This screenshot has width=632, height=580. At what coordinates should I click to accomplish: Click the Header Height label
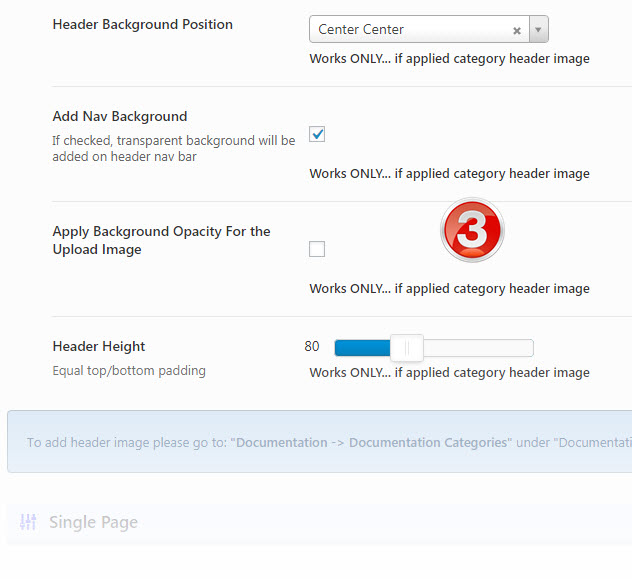point(99,346)
